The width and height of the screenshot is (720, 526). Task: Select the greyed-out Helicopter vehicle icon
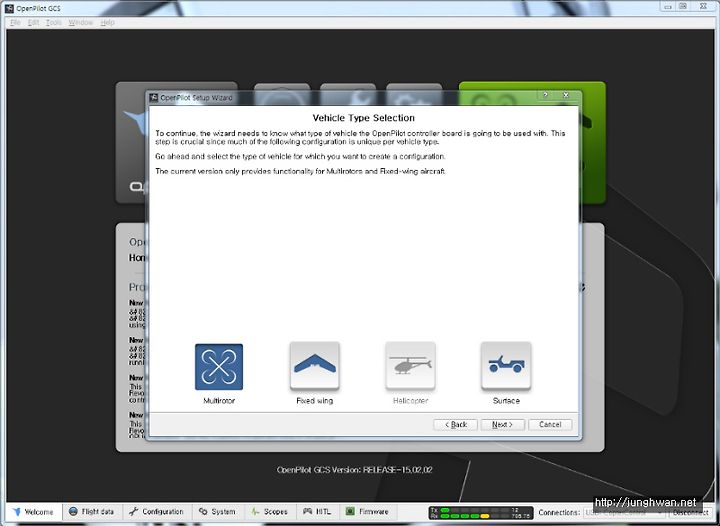pyautogui.click(x=410, y=366)
